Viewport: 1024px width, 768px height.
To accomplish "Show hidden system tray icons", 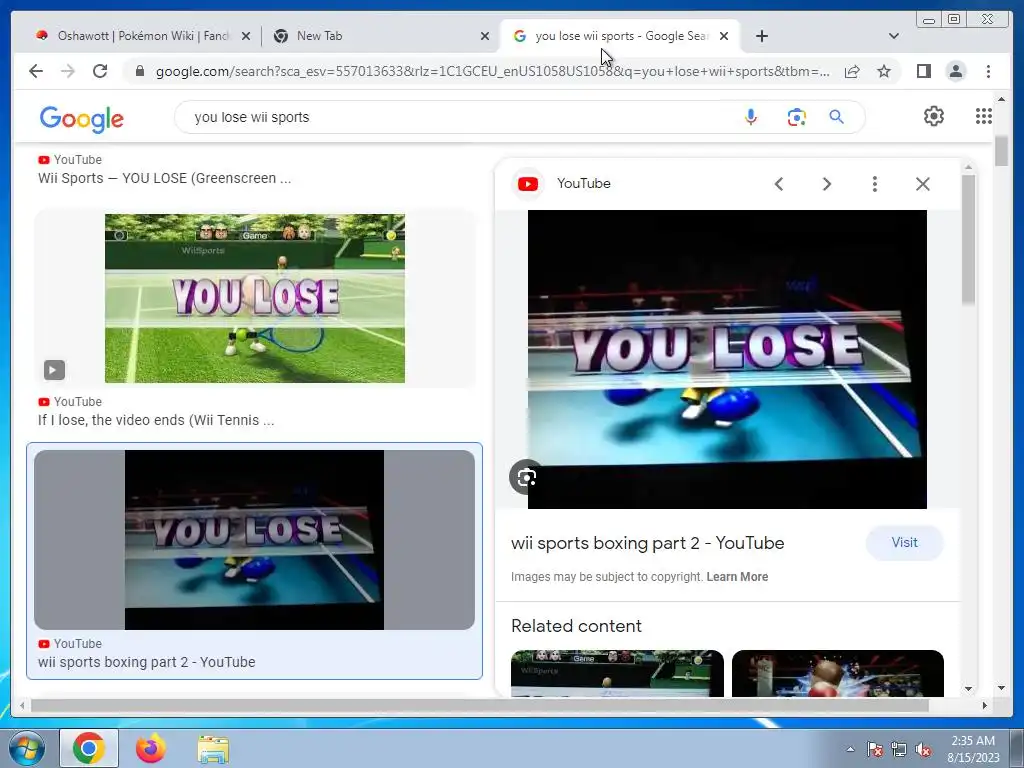I will [850, 749].
